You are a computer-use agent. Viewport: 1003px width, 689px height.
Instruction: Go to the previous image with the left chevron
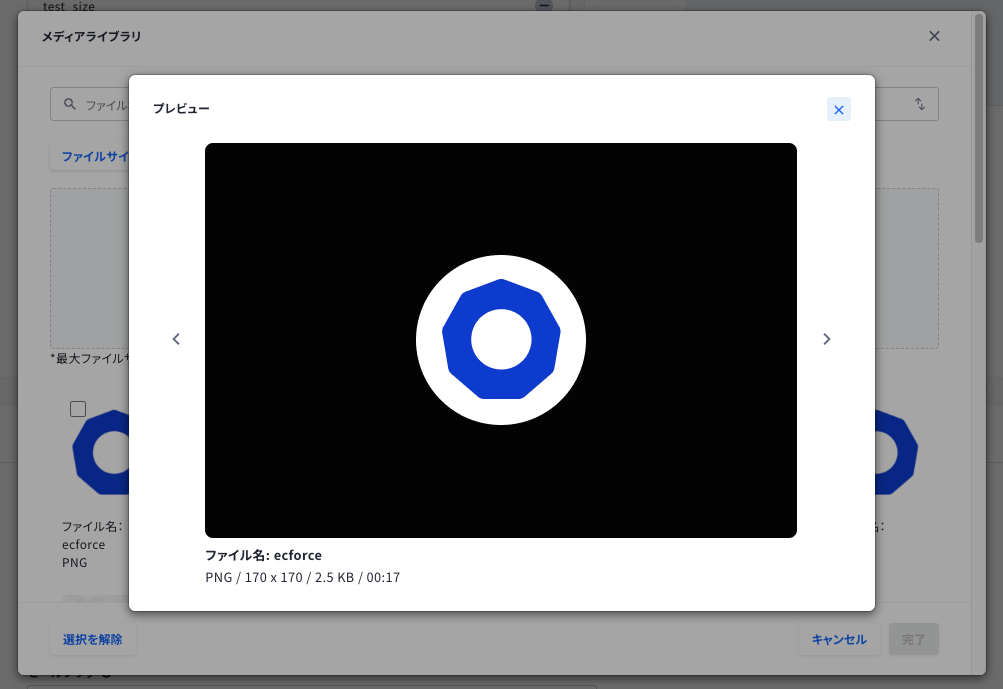pos(176,339)
